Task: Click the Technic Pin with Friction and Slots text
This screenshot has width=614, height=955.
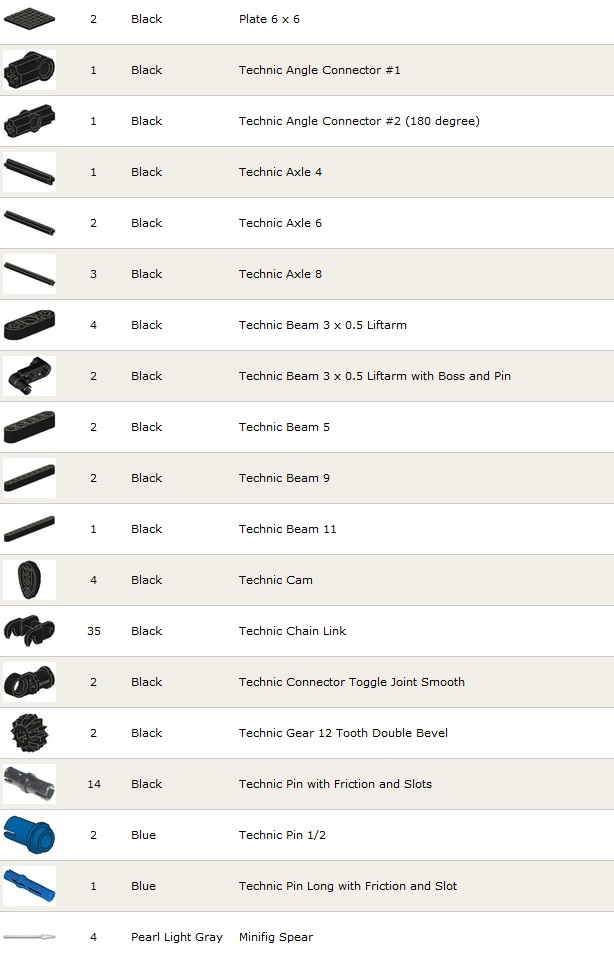Action: [335, 784]
